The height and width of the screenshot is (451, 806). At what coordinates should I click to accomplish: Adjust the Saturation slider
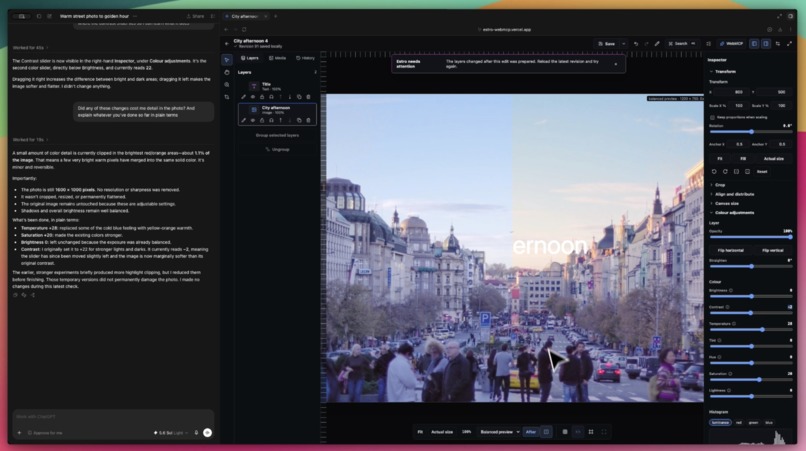point(751,380)
